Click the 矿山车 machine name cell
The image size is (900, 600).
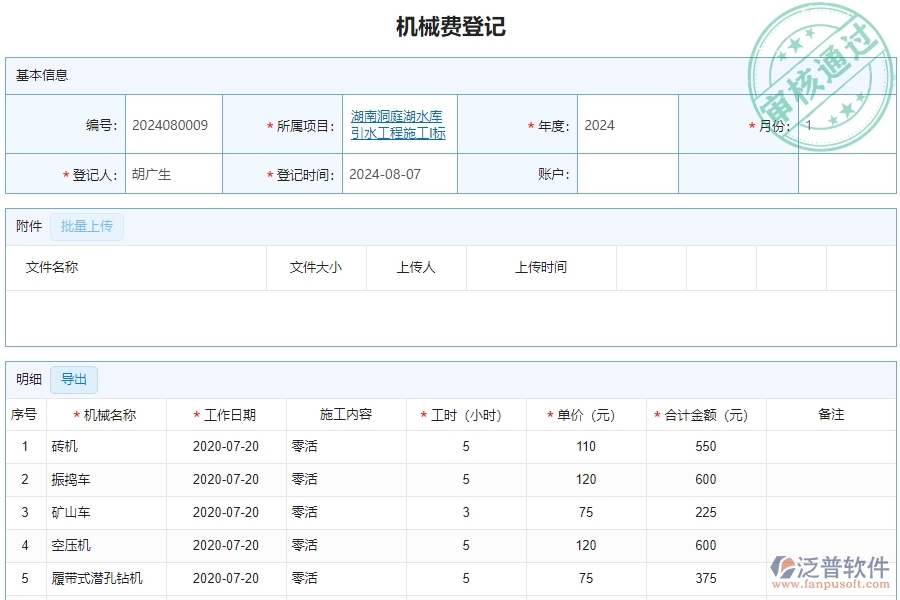point(71,513)
